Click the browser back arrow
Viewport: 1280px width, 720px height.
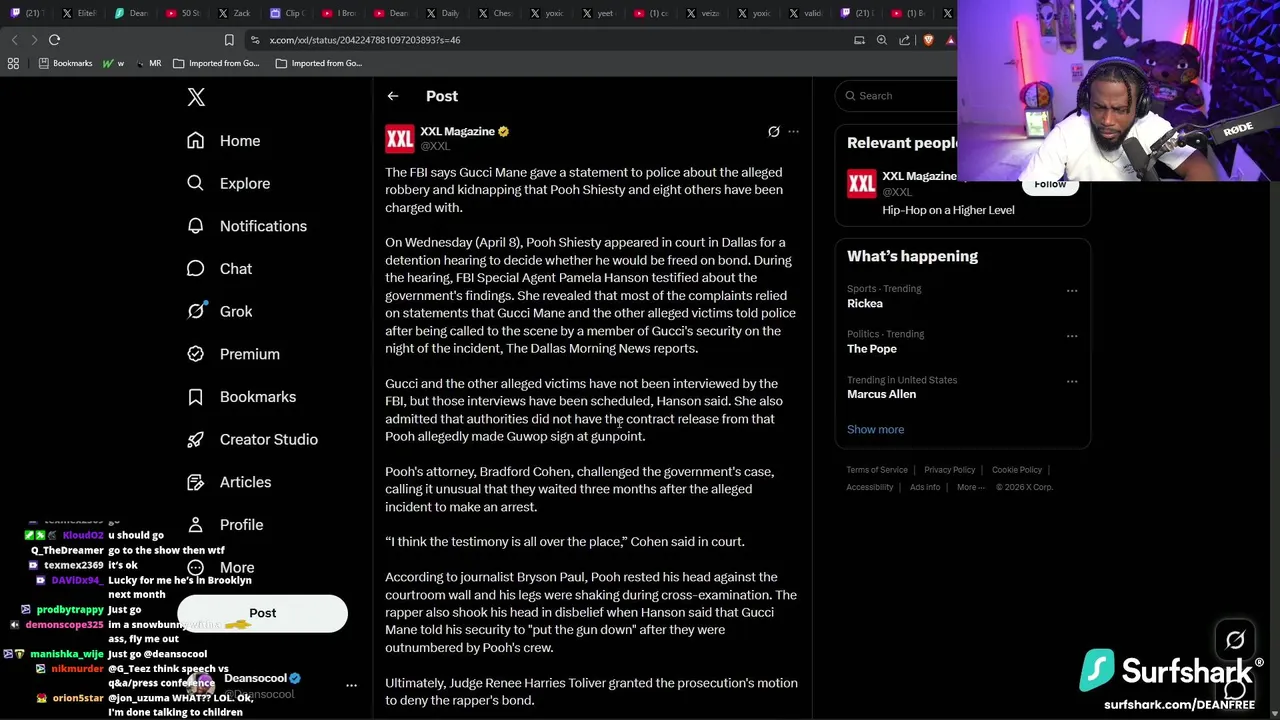(14, 40)
